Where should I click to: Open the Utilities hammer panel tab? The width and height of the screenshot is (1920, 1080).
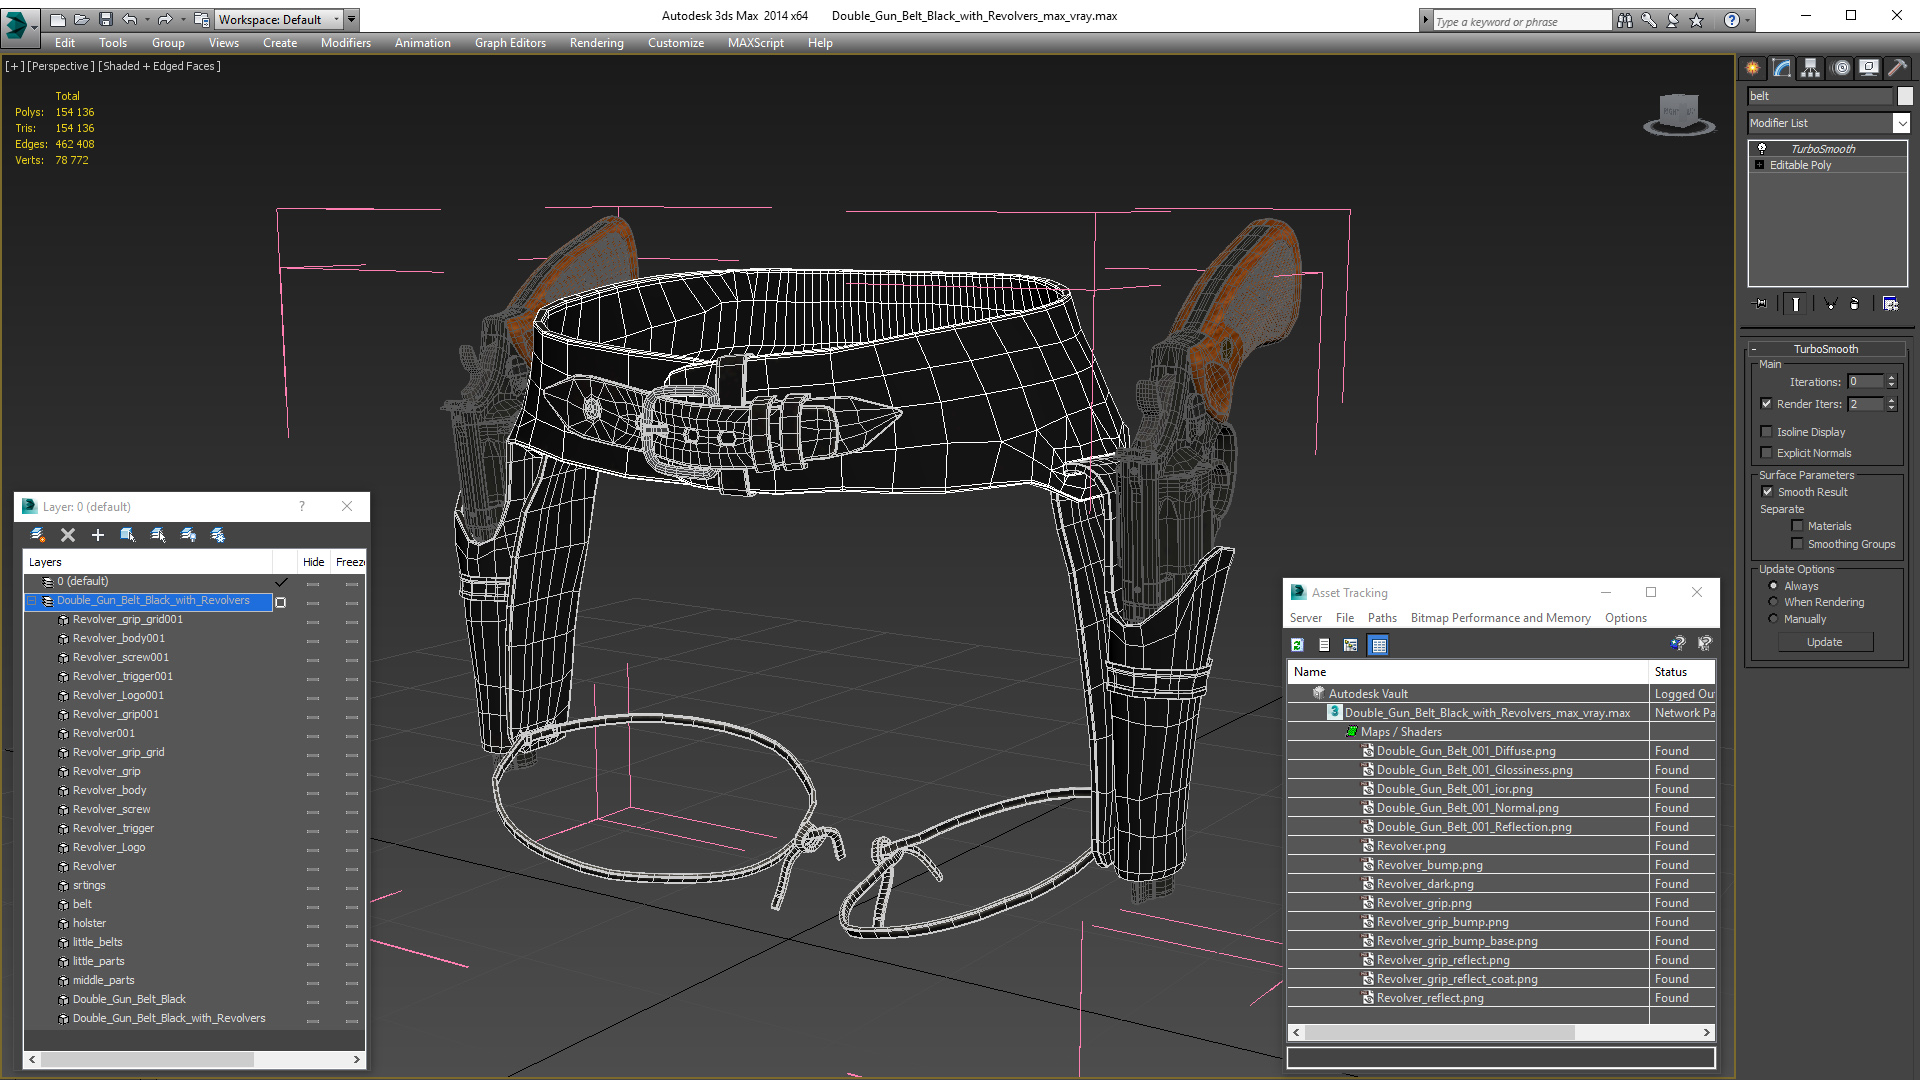1897,68
